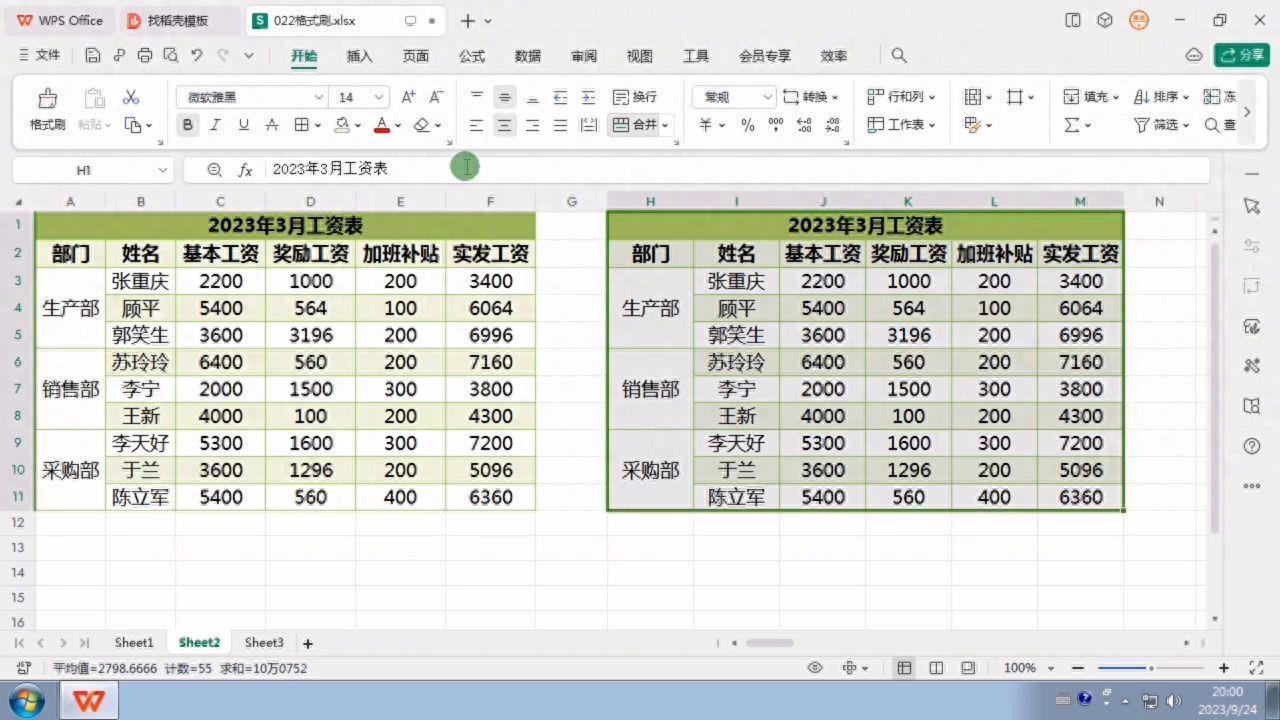Click the eye protection mode icon in status bar
This screenshot has height=720, width=1280.
point(815,668)
